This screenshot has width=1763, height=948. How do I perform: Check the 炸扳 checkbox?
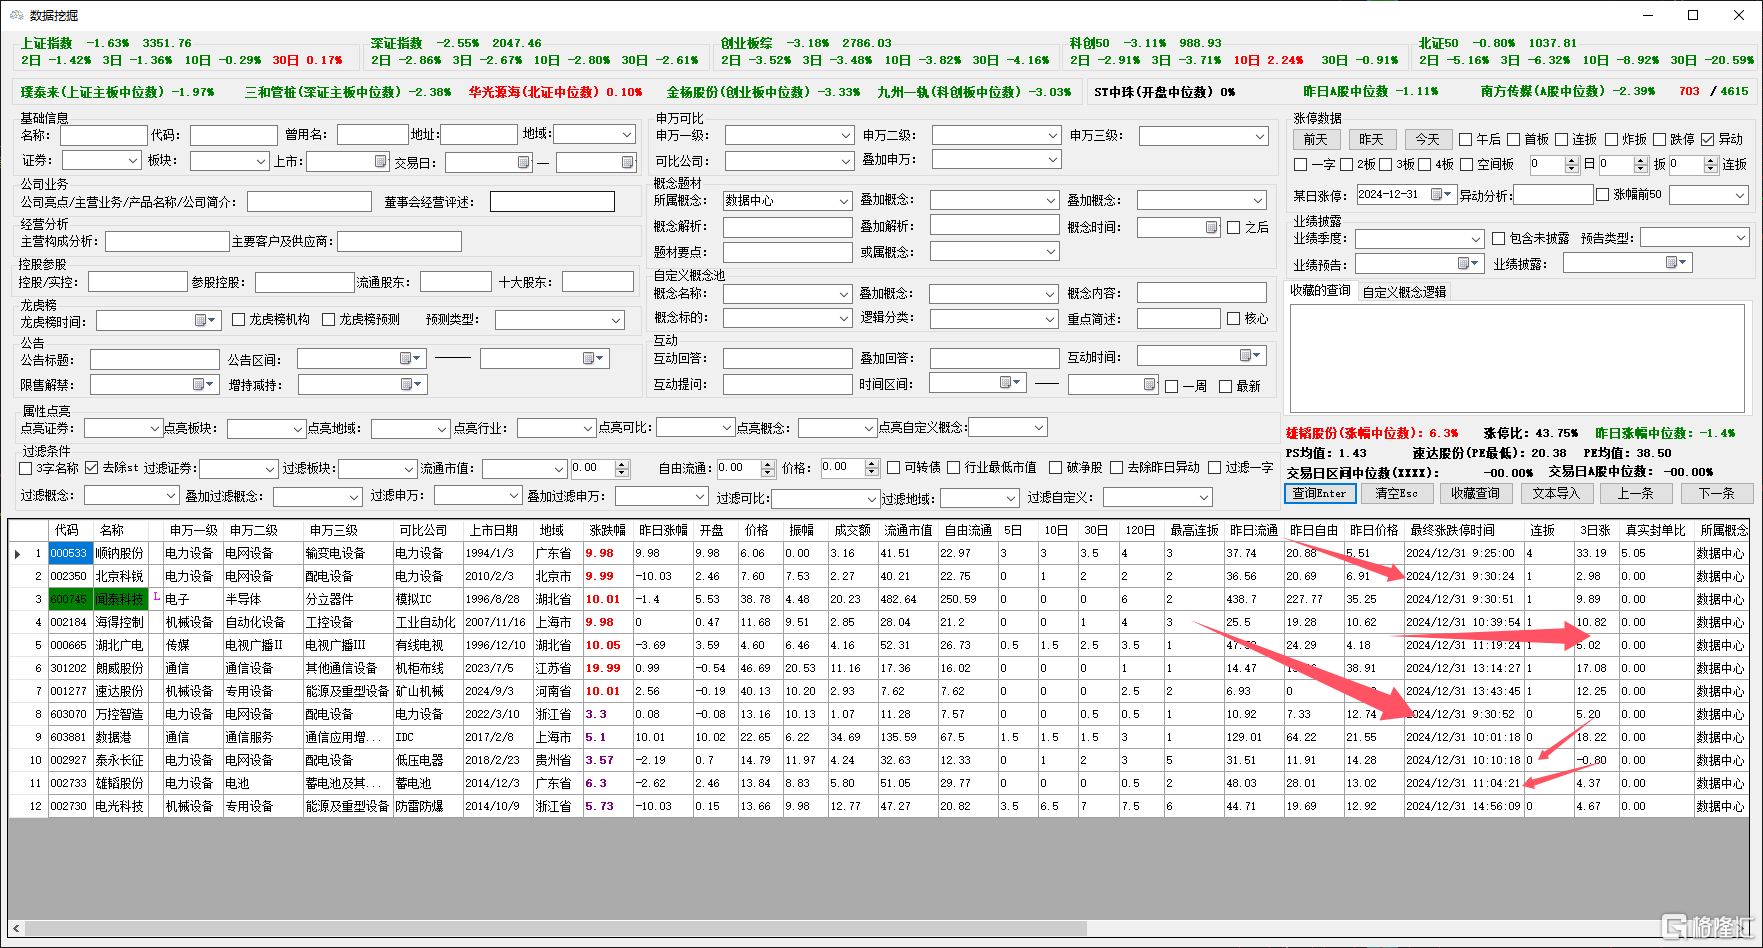pos(1612,140)
